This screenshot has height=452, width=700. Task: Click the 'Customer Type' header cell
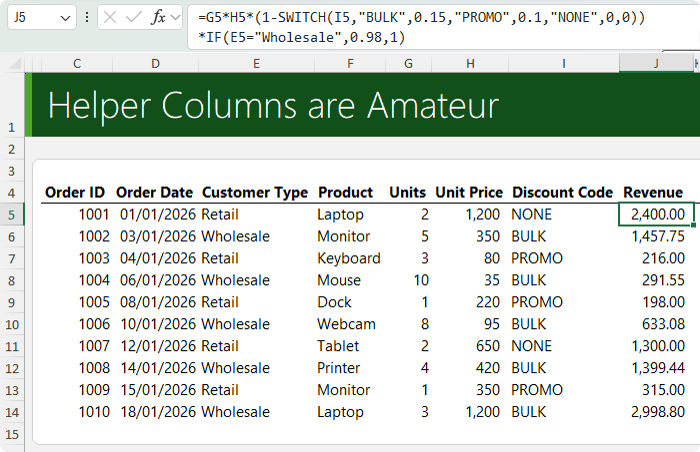[x=255, y=193]
